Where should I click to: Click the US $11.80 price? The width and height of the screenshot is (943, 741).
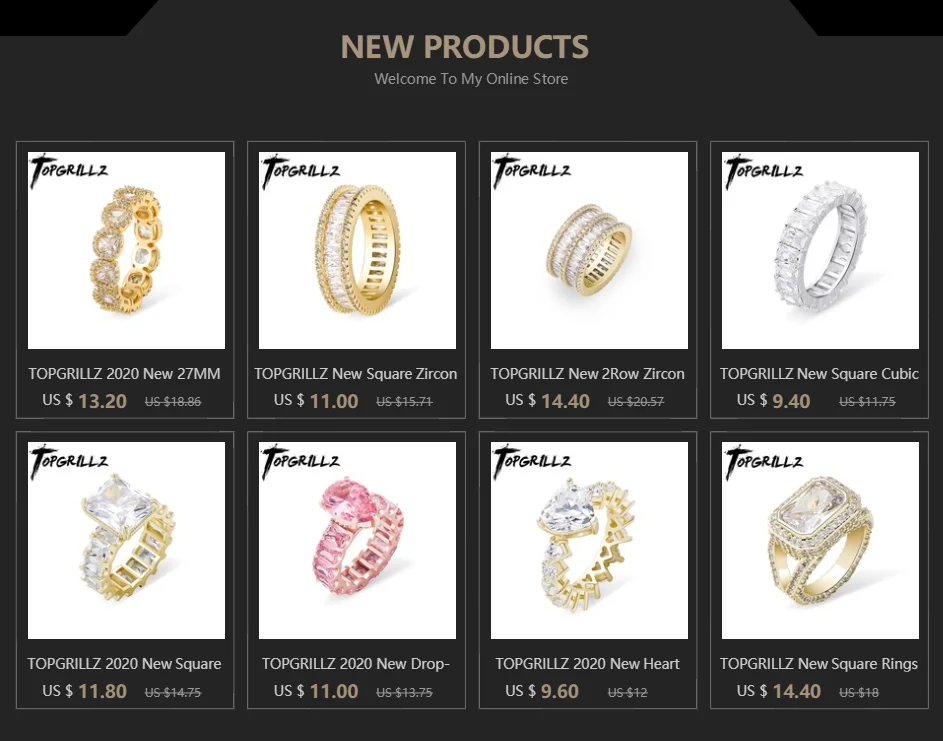pyautogui.click(x=85, y=691)
